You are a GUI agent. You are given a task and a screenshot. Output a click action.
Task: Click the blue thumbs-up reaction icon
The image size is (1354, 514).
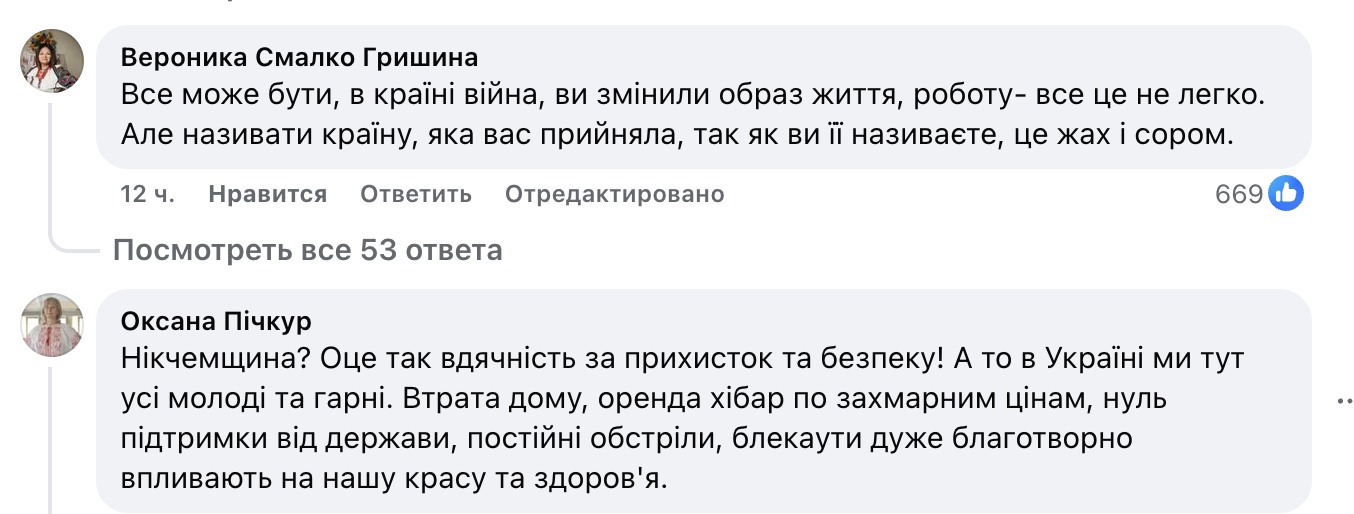[1285, 193]
